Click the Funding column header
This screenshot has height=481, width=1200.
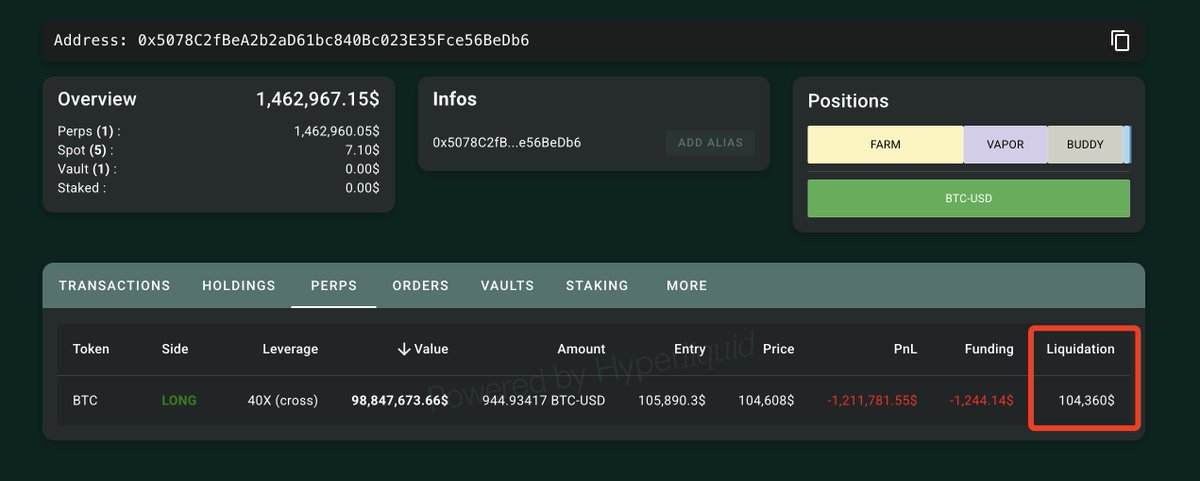tap(988, 349)
